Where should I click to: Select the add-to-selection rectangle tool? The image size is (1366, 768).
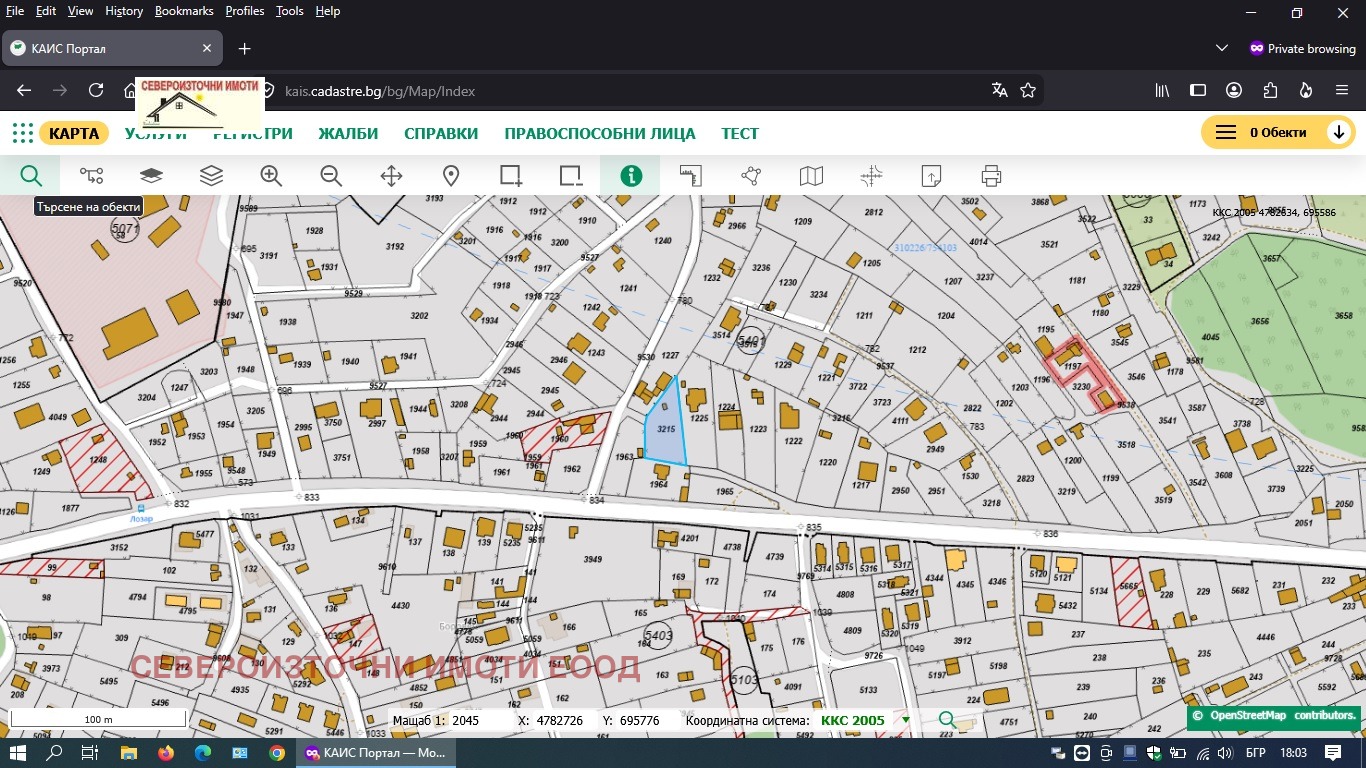(x=511, y=176)
